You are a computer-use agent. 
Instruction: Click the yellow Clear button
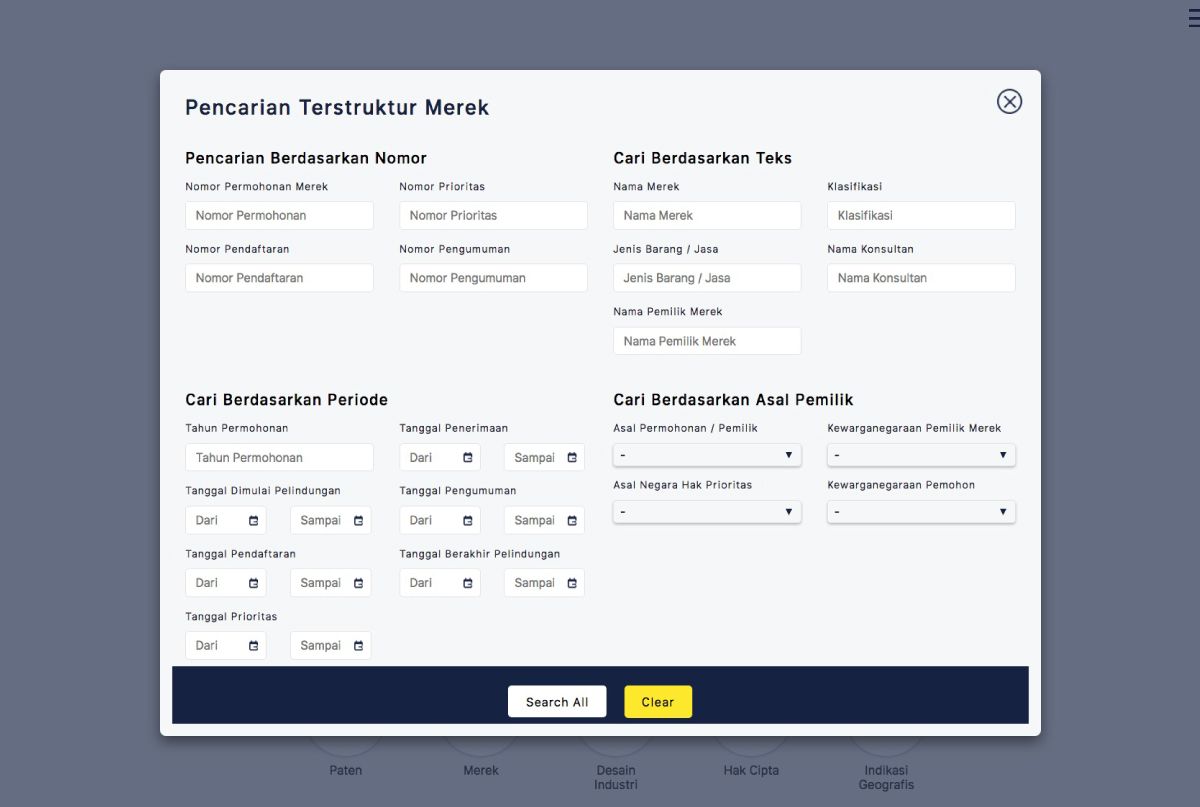(658, 702)
